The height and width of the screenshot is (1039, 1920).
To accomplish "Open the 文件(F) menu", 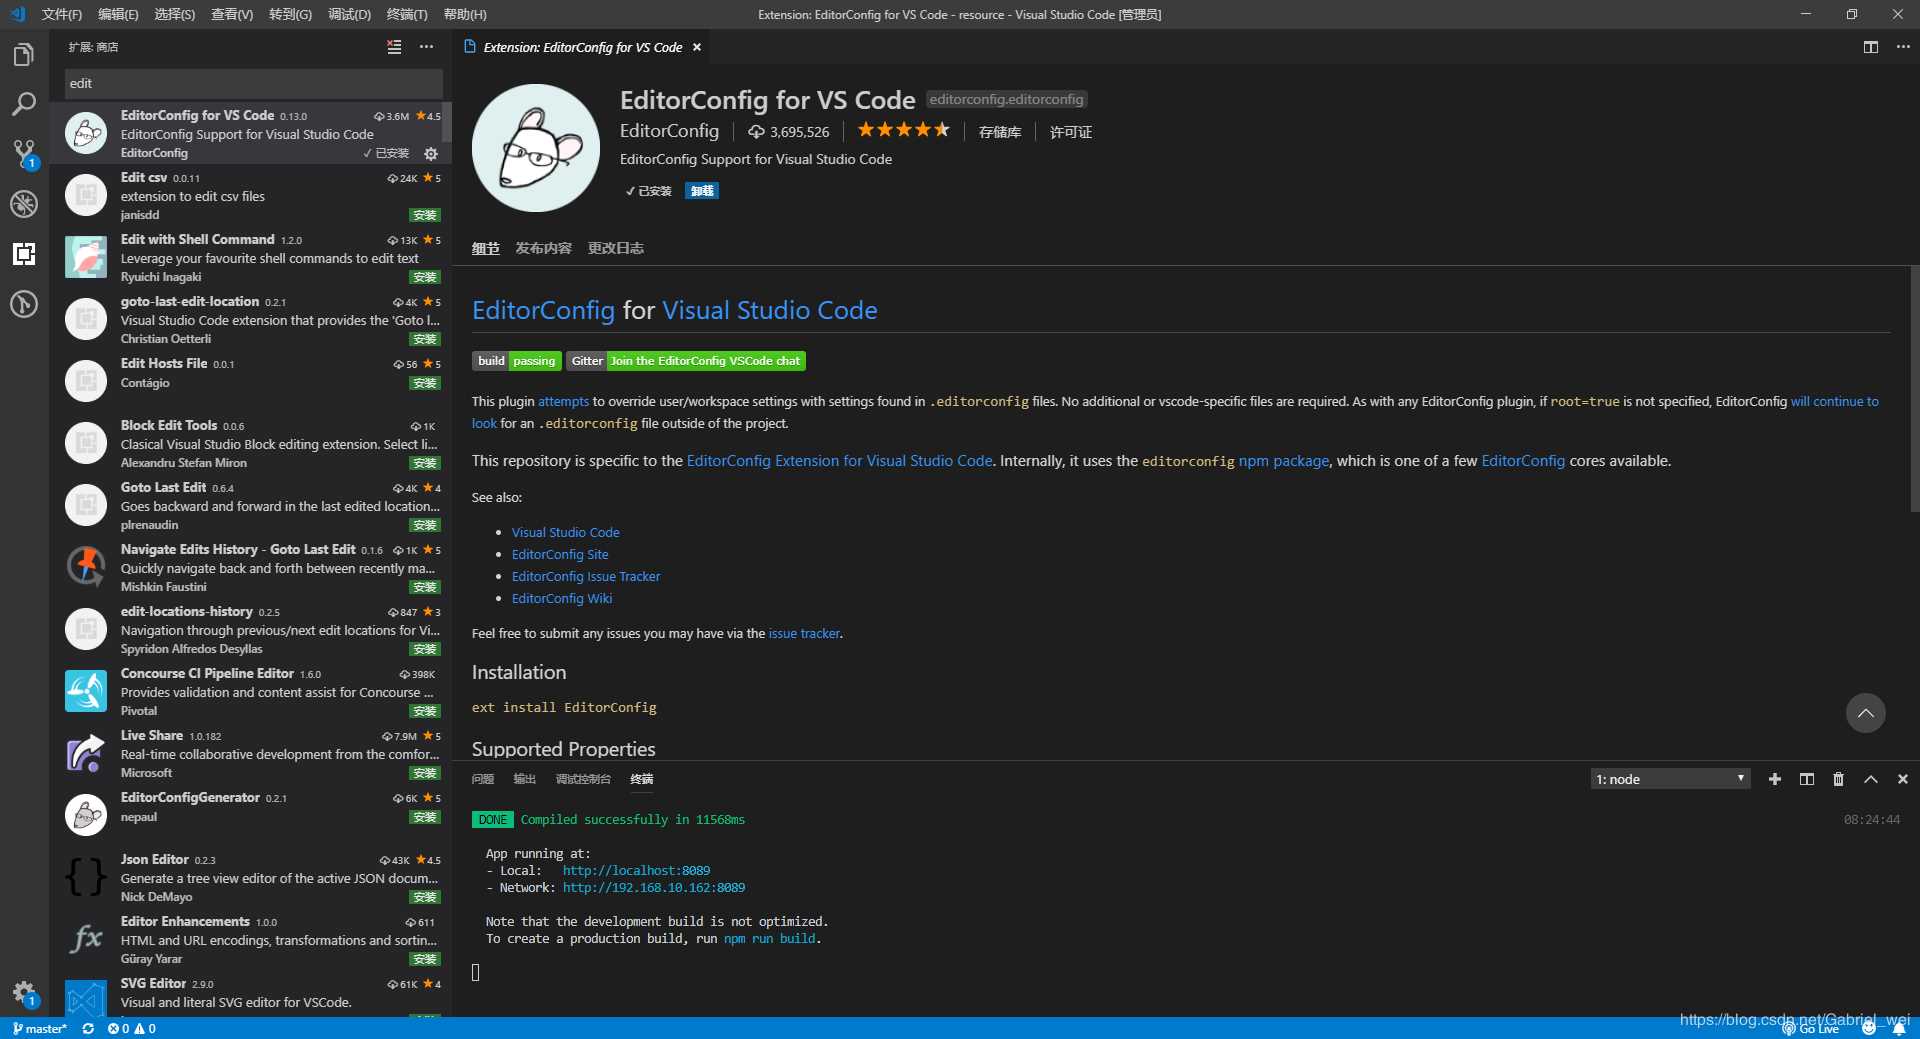I will (62, 14).
